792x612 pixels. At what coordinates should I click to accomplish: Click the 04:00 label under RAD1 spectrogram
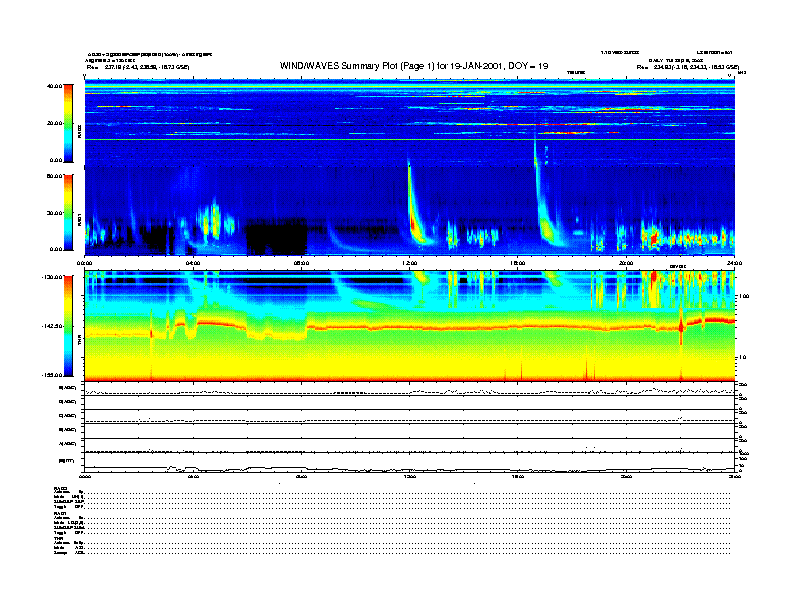(x=193, y=263)
